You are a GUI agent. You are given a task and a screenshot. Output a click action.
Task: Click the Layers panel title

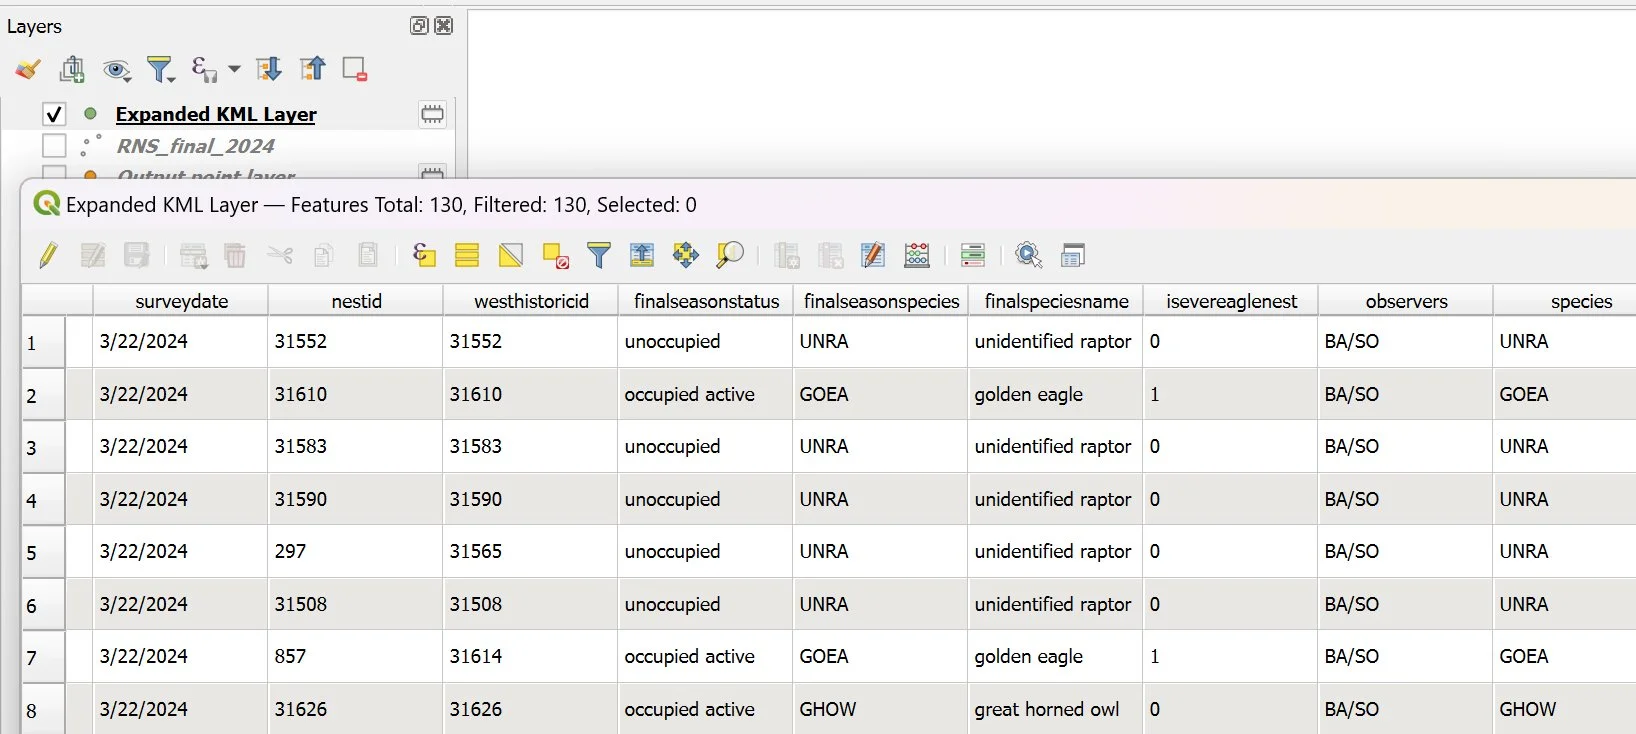[34, 27]
